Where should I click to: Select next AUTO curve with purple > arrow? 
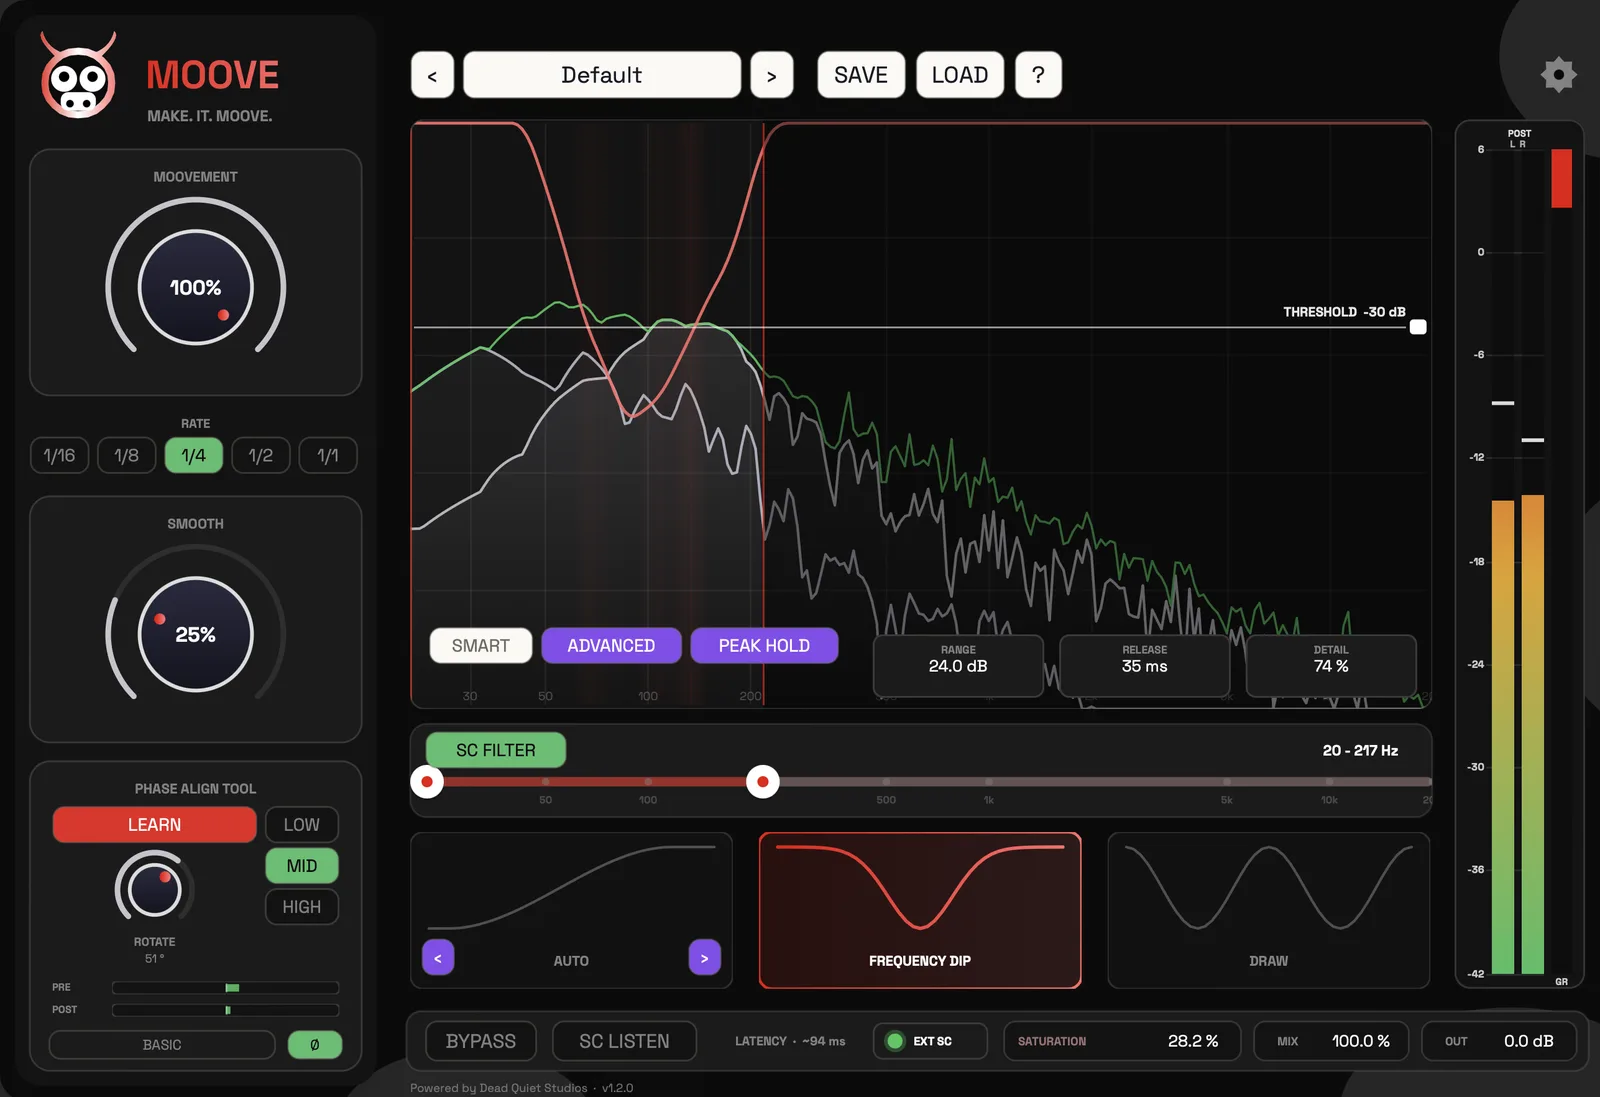coord(704,958)
